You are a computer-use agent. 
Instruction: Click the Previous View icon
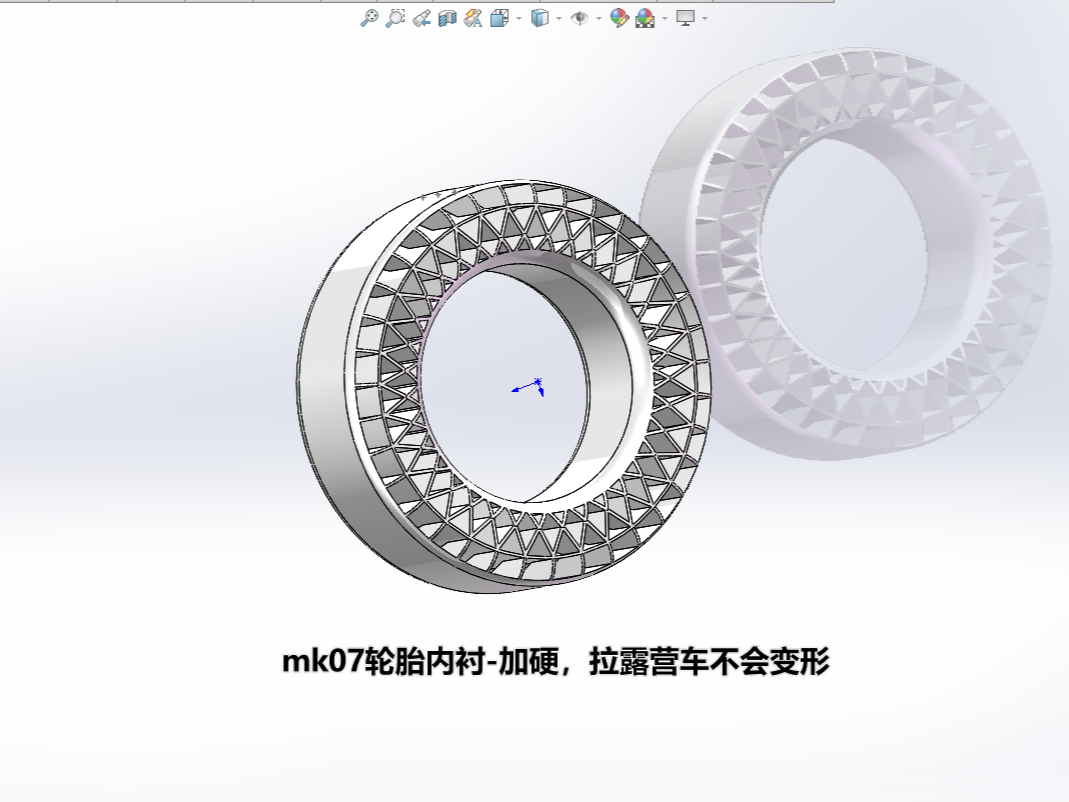coord(423,18)
